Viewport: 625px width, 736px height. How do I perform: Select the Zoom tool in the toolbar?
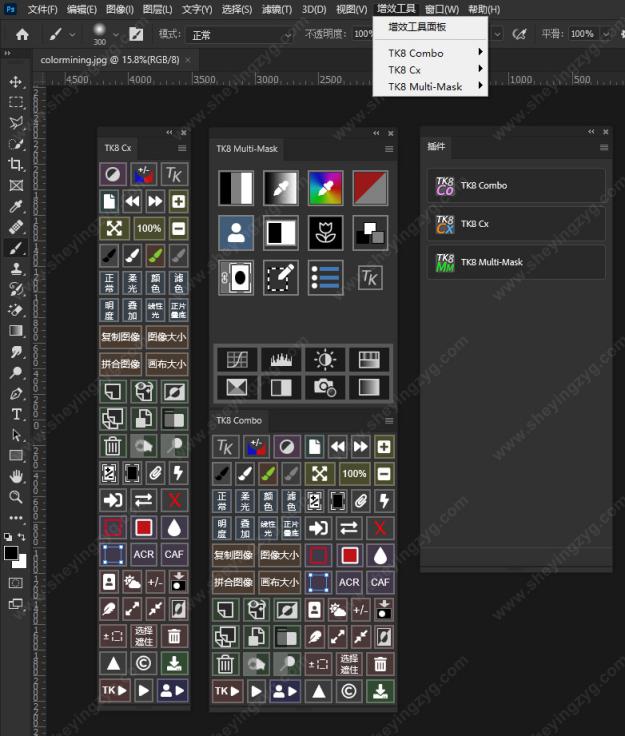tap(16, 497)
